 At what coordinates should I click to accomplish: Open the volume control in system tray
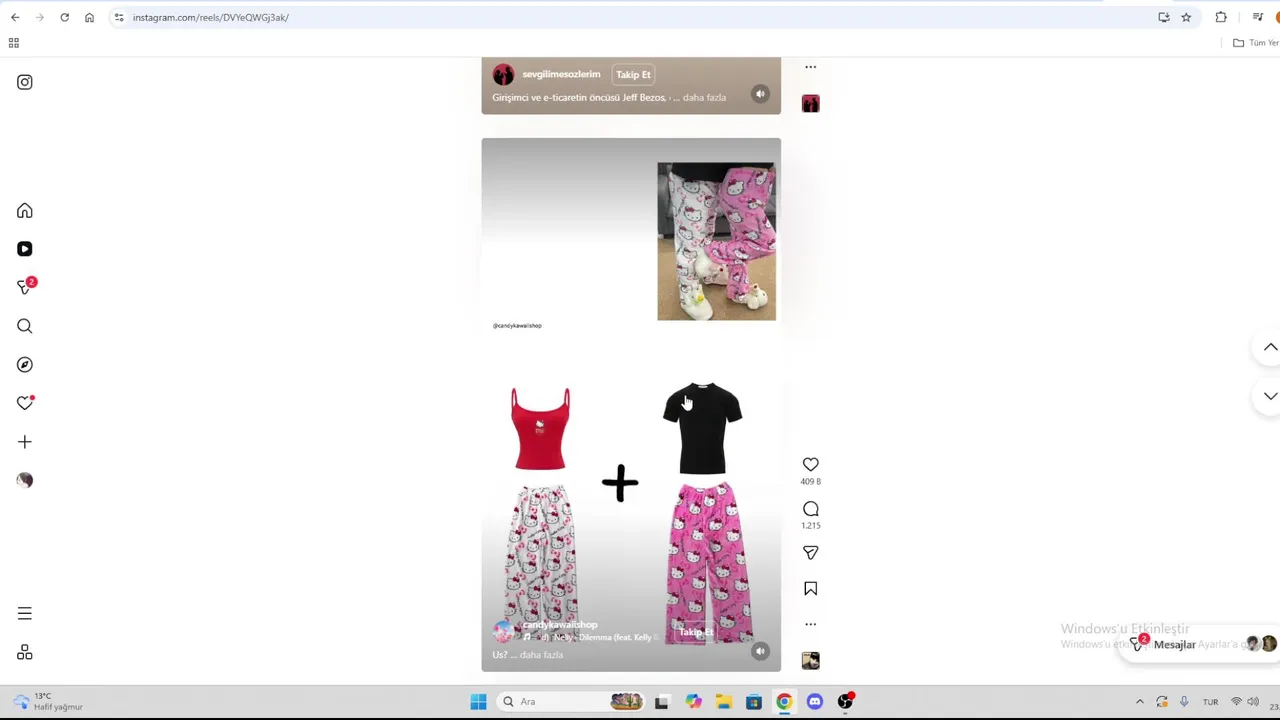point(1253,702)
